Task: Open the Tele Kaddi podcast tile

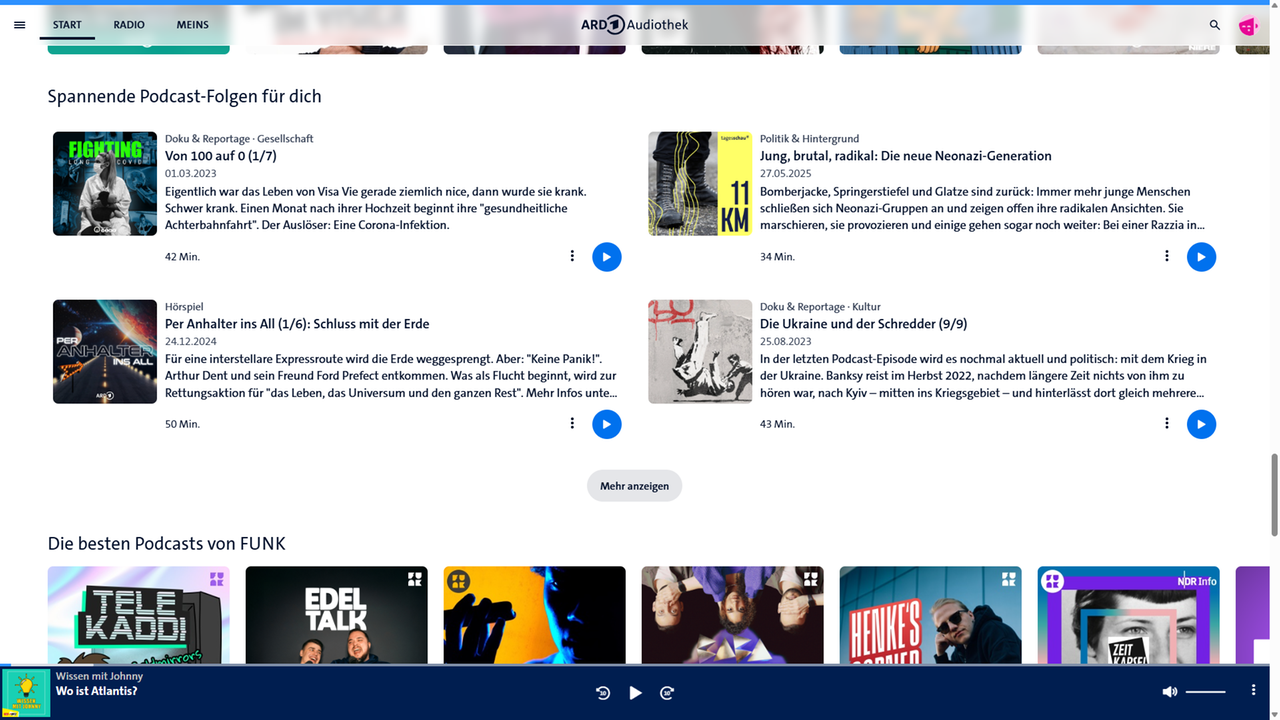Action: tap(139, 615)
